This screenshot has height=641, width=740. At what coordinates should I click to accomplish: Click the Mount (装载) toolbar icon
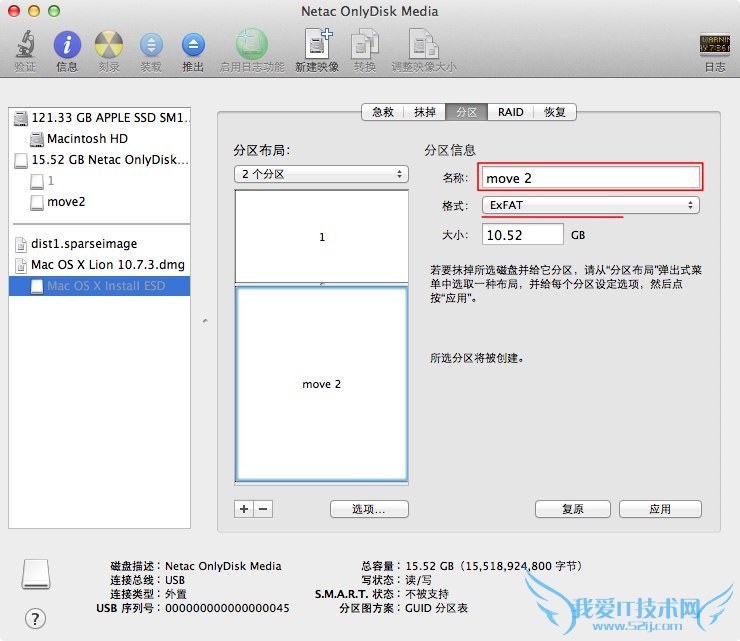pyautogui.click(x=151, y=45)
